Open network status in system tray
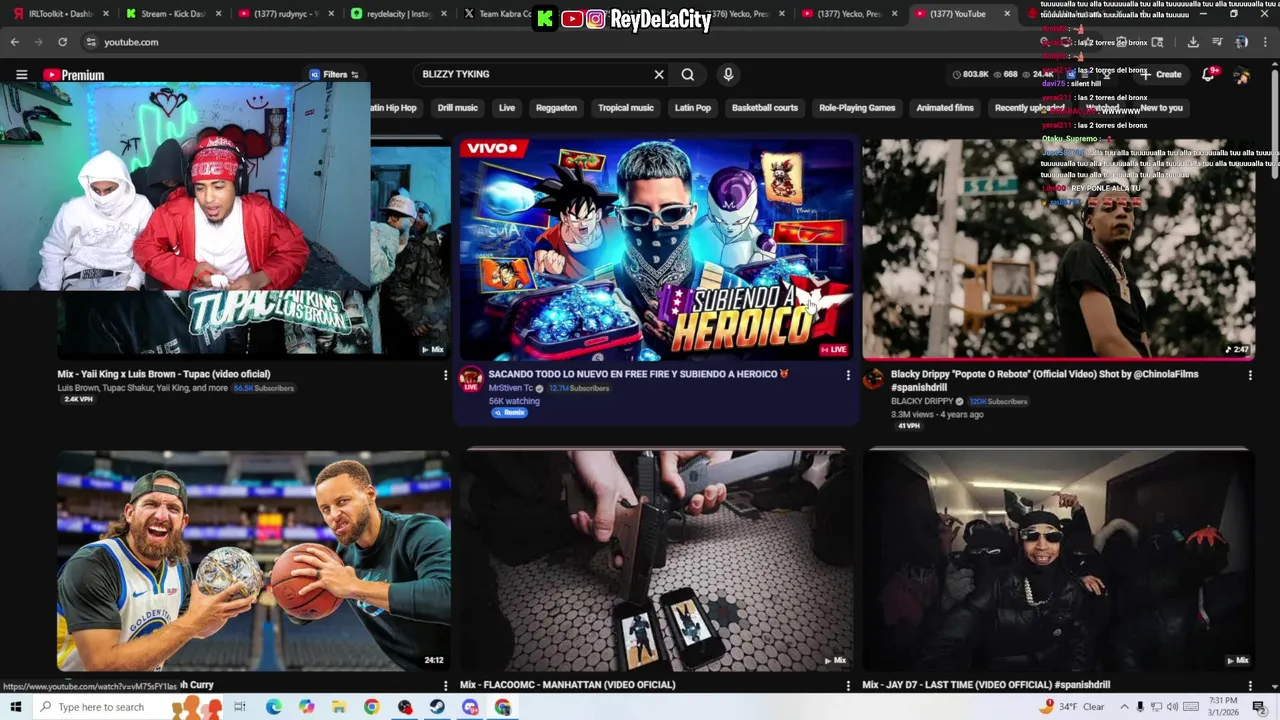1280x720 pixels. 1156,707
